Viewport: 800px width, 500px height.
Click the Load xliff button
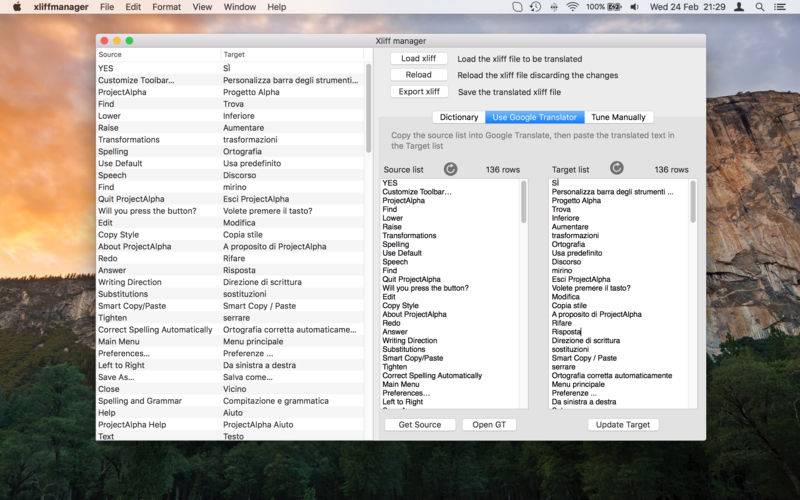point(418,59)
